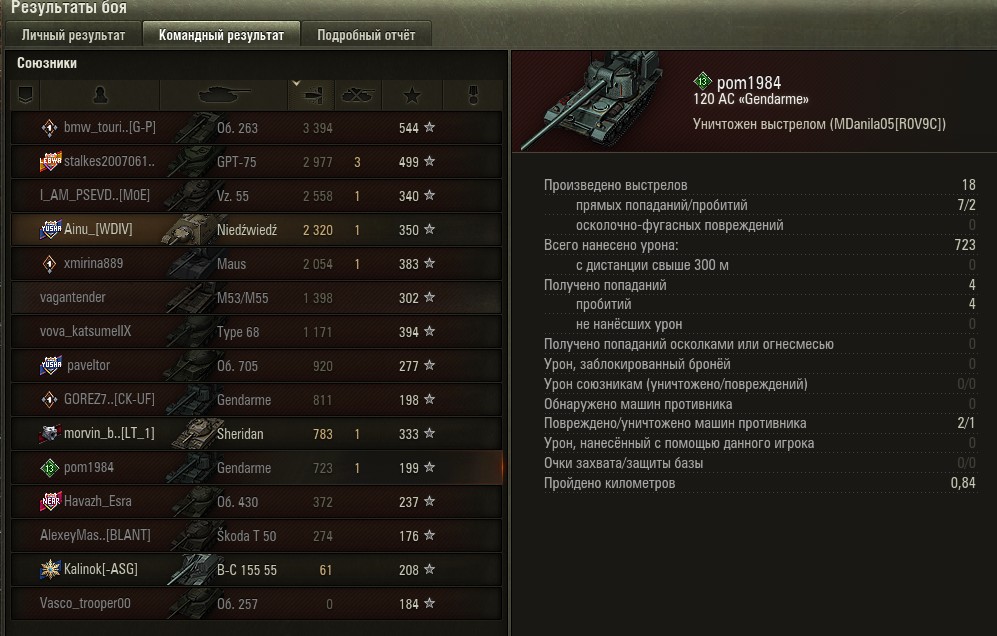
Task: Select Командный результат tab
Action: click(x=221, y=35)
